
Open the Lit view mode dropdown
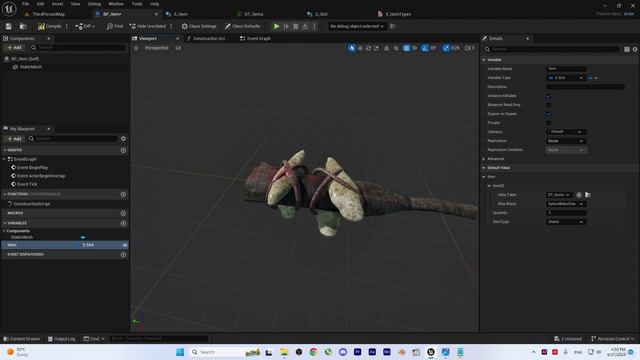point(178,48)
